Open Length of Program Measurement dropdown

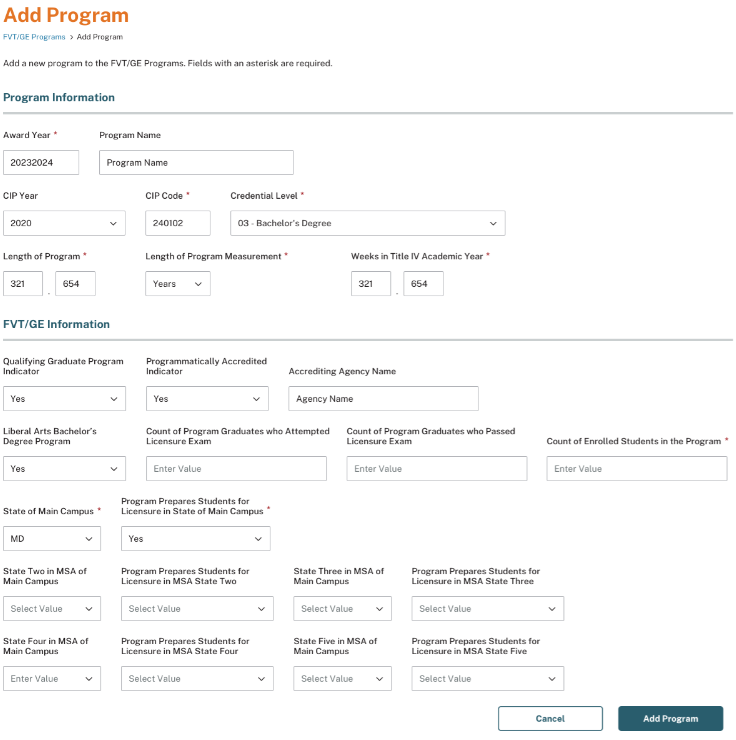pos(178,284)
